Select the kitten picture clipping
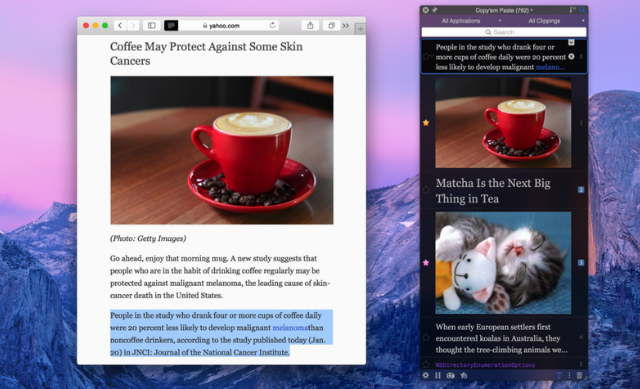 (503, 262)
